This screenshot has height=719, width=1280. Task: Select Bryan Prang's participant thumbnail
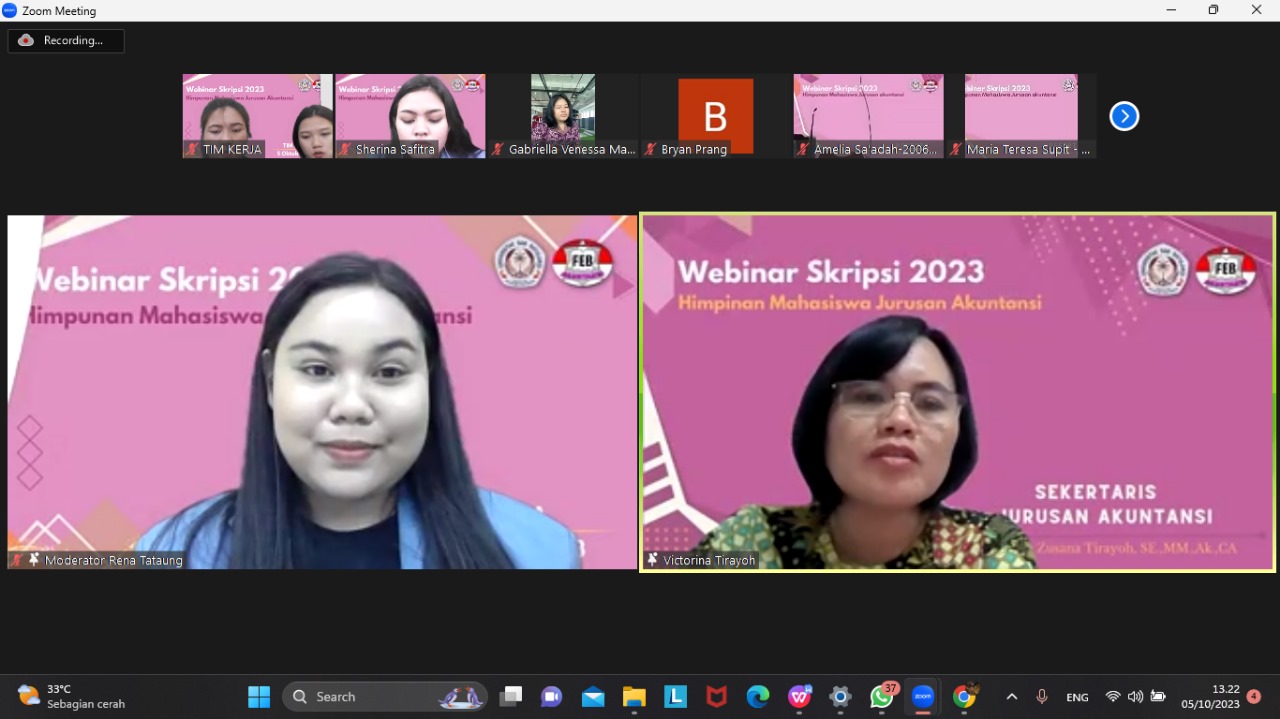point(715,116)
